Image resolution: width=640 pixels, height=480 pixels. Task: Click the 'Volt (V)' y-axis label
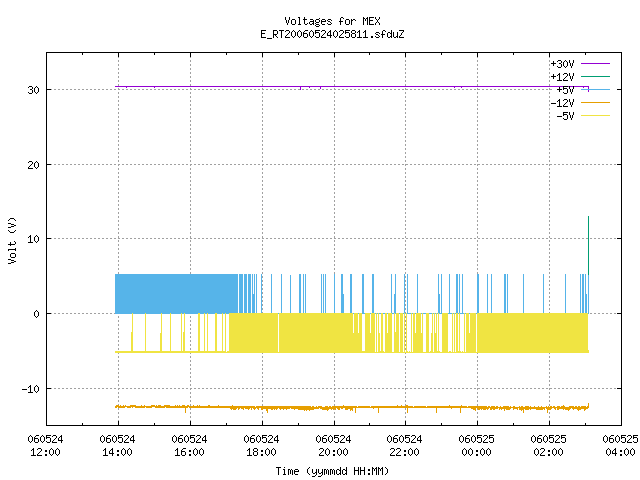[x=12, y=240]
